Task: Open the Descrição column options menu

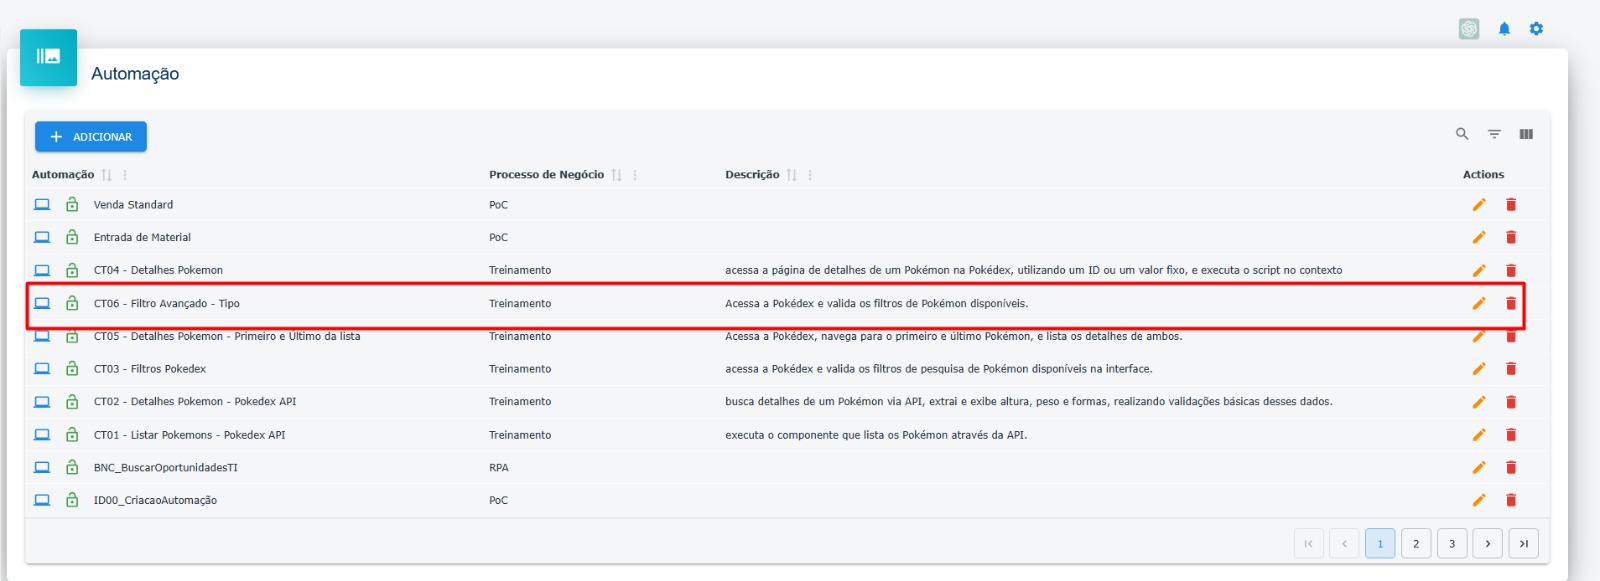Action: click(x=810, y=175)
